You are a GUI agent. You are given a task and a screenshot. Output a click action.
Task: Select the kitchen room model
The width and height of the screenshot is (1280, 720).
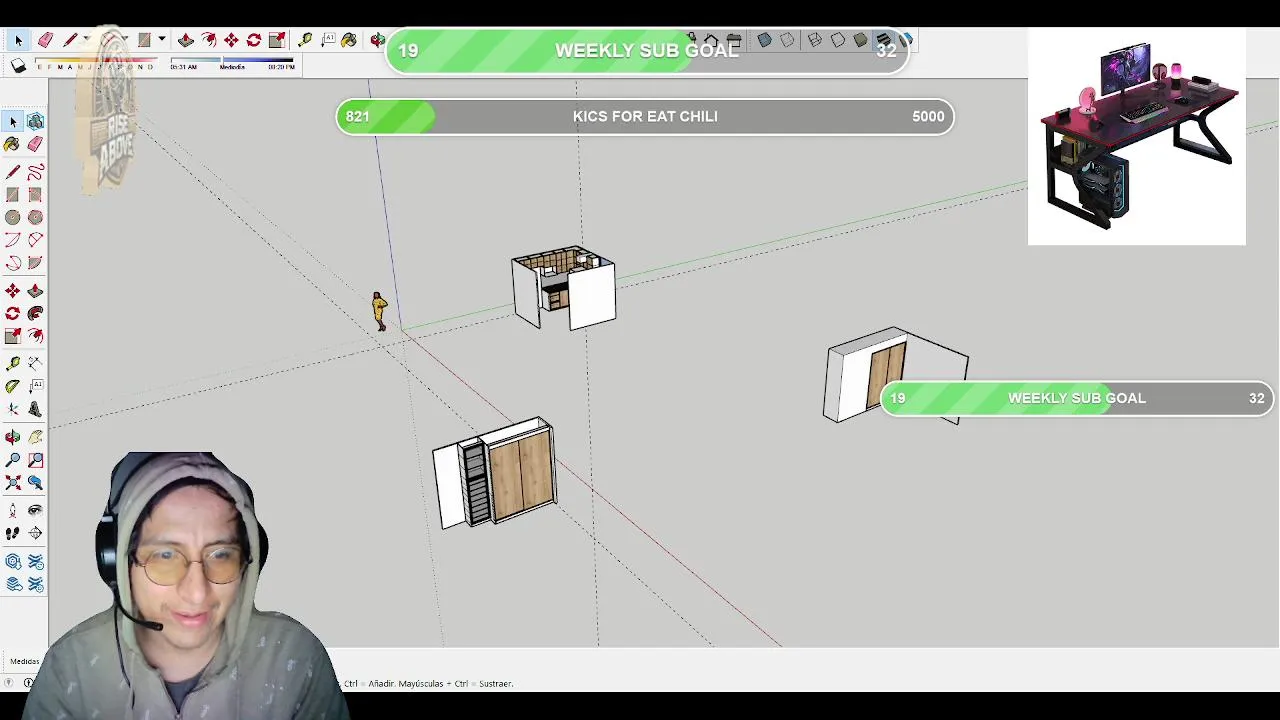[564, 288]
